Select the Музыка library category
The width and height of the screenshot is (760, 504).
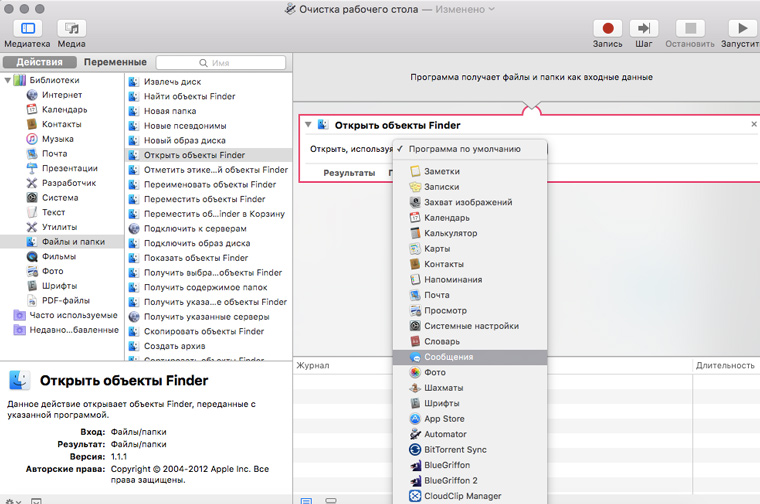click(58, 139)
